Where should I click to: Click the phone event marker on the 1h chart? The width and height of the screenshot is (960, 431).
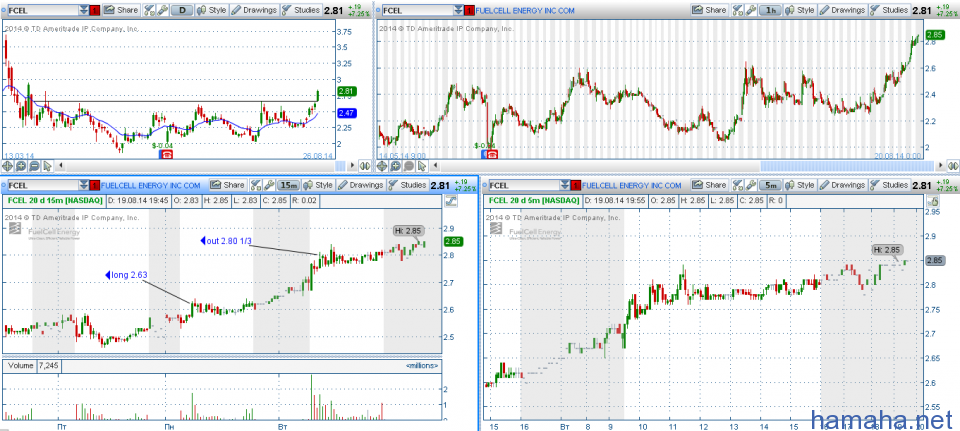coord(492,155)
